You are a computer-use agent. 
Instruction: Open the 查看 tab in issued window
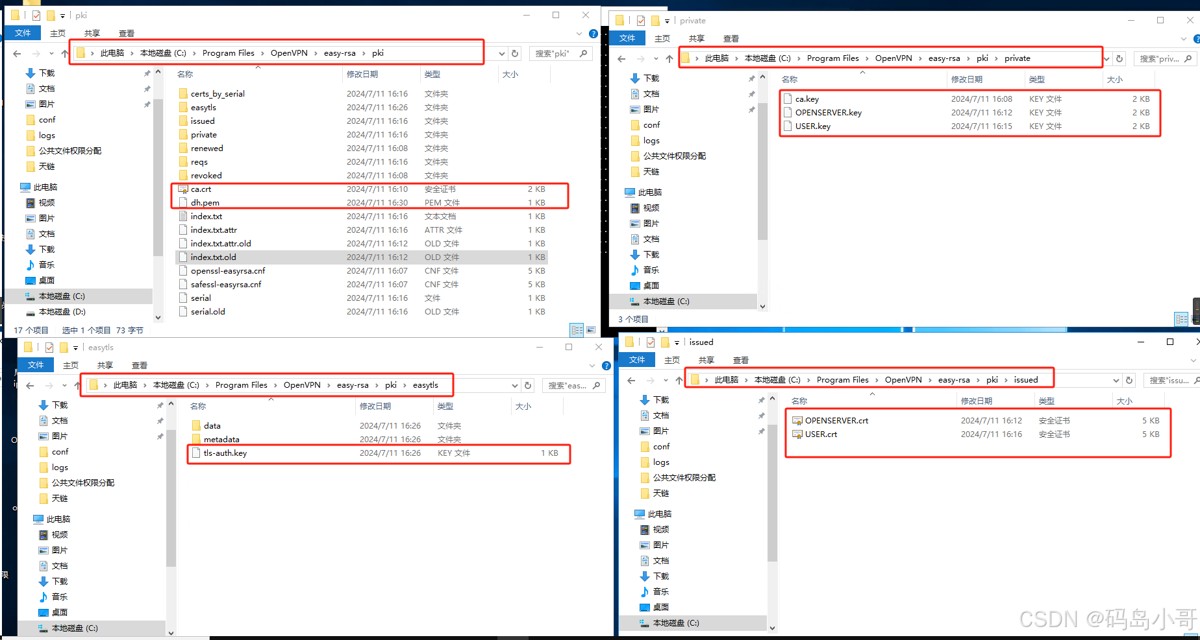[740, 360]
